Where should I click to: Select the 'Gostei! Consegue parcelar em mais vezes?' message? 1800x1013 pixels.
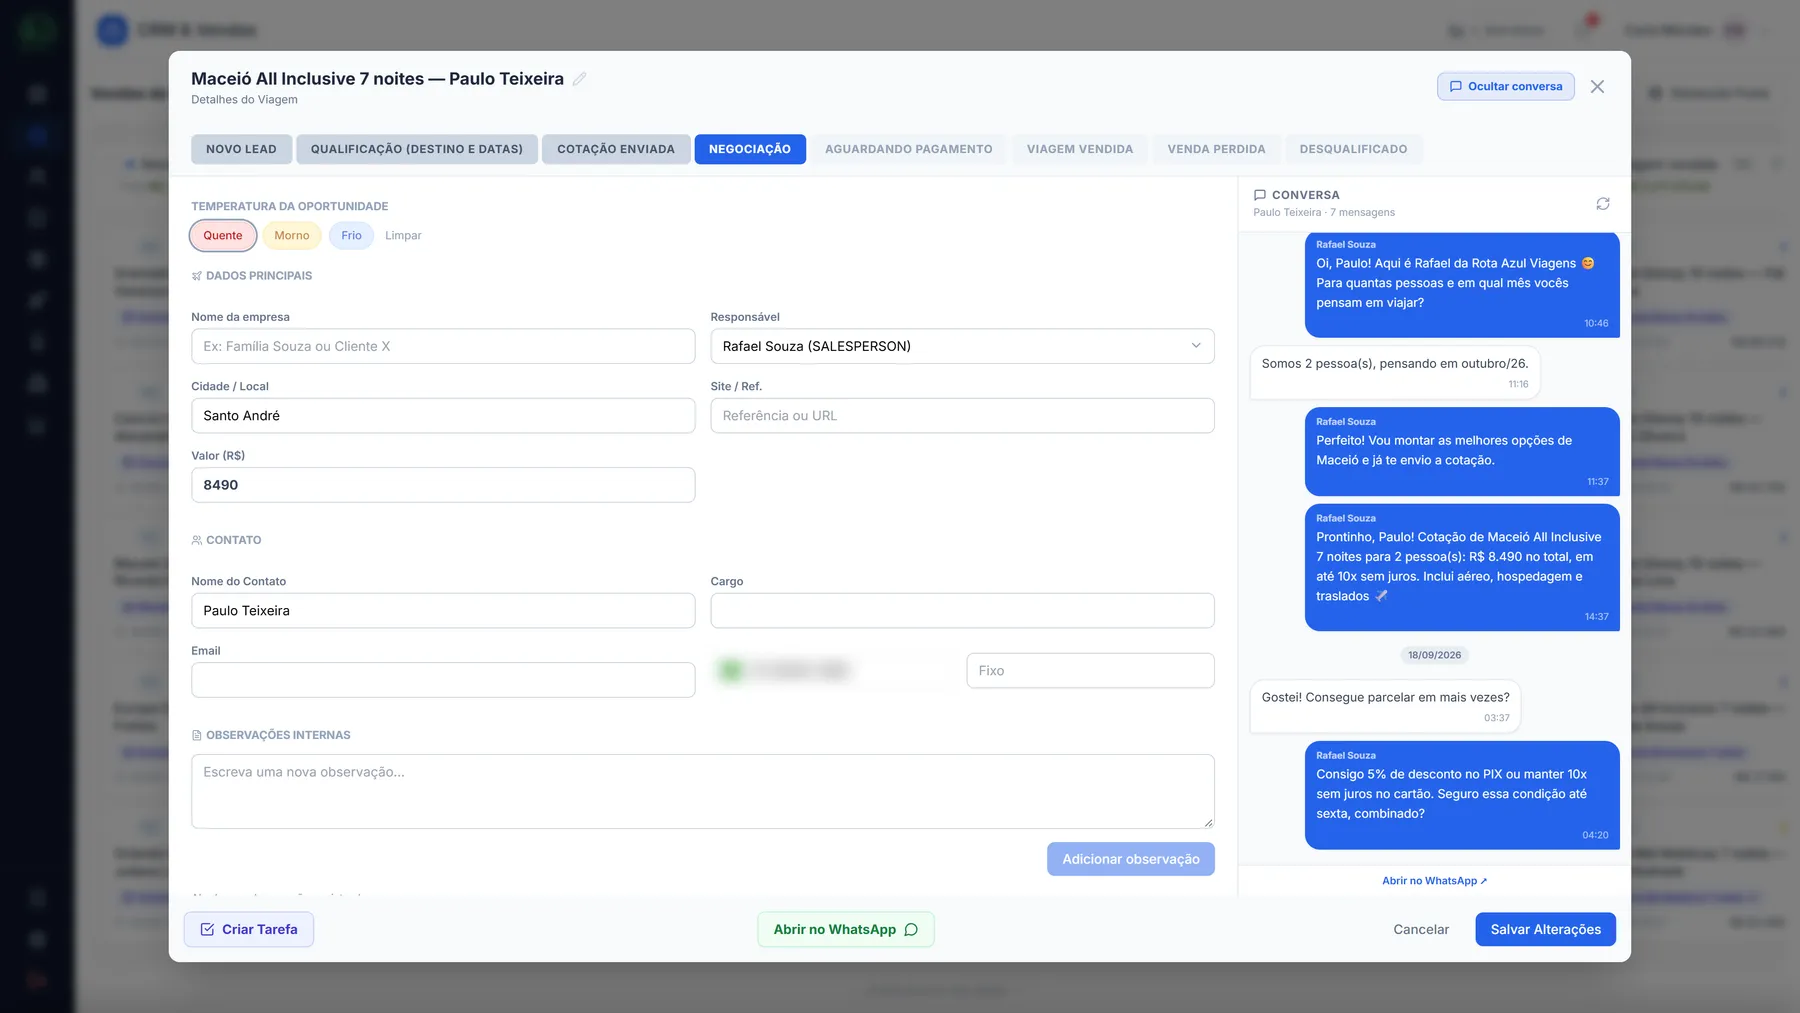pos(1385,706)
